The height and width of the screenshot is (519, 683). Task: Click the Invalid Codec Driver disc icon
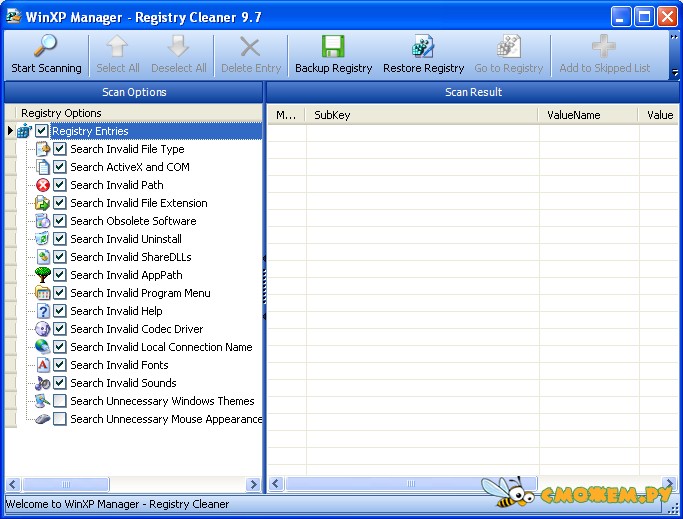click(43, 329)
